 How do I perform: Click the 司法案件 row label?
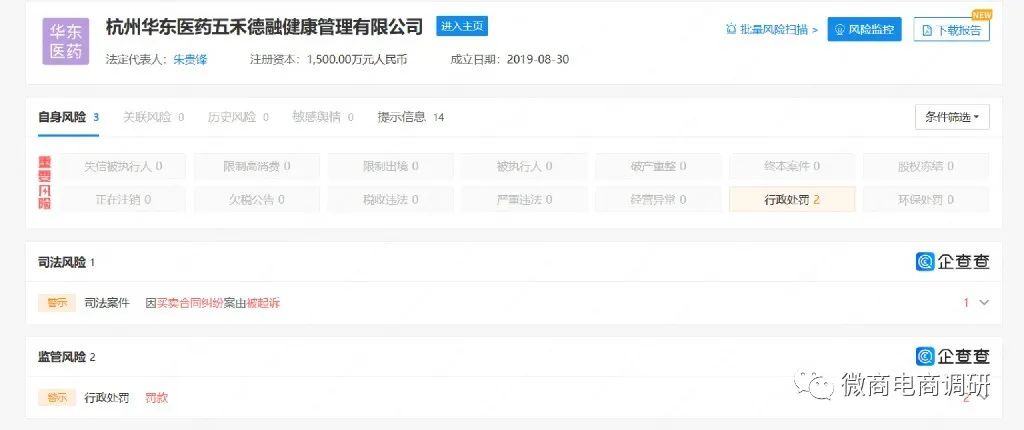(107, 303)
